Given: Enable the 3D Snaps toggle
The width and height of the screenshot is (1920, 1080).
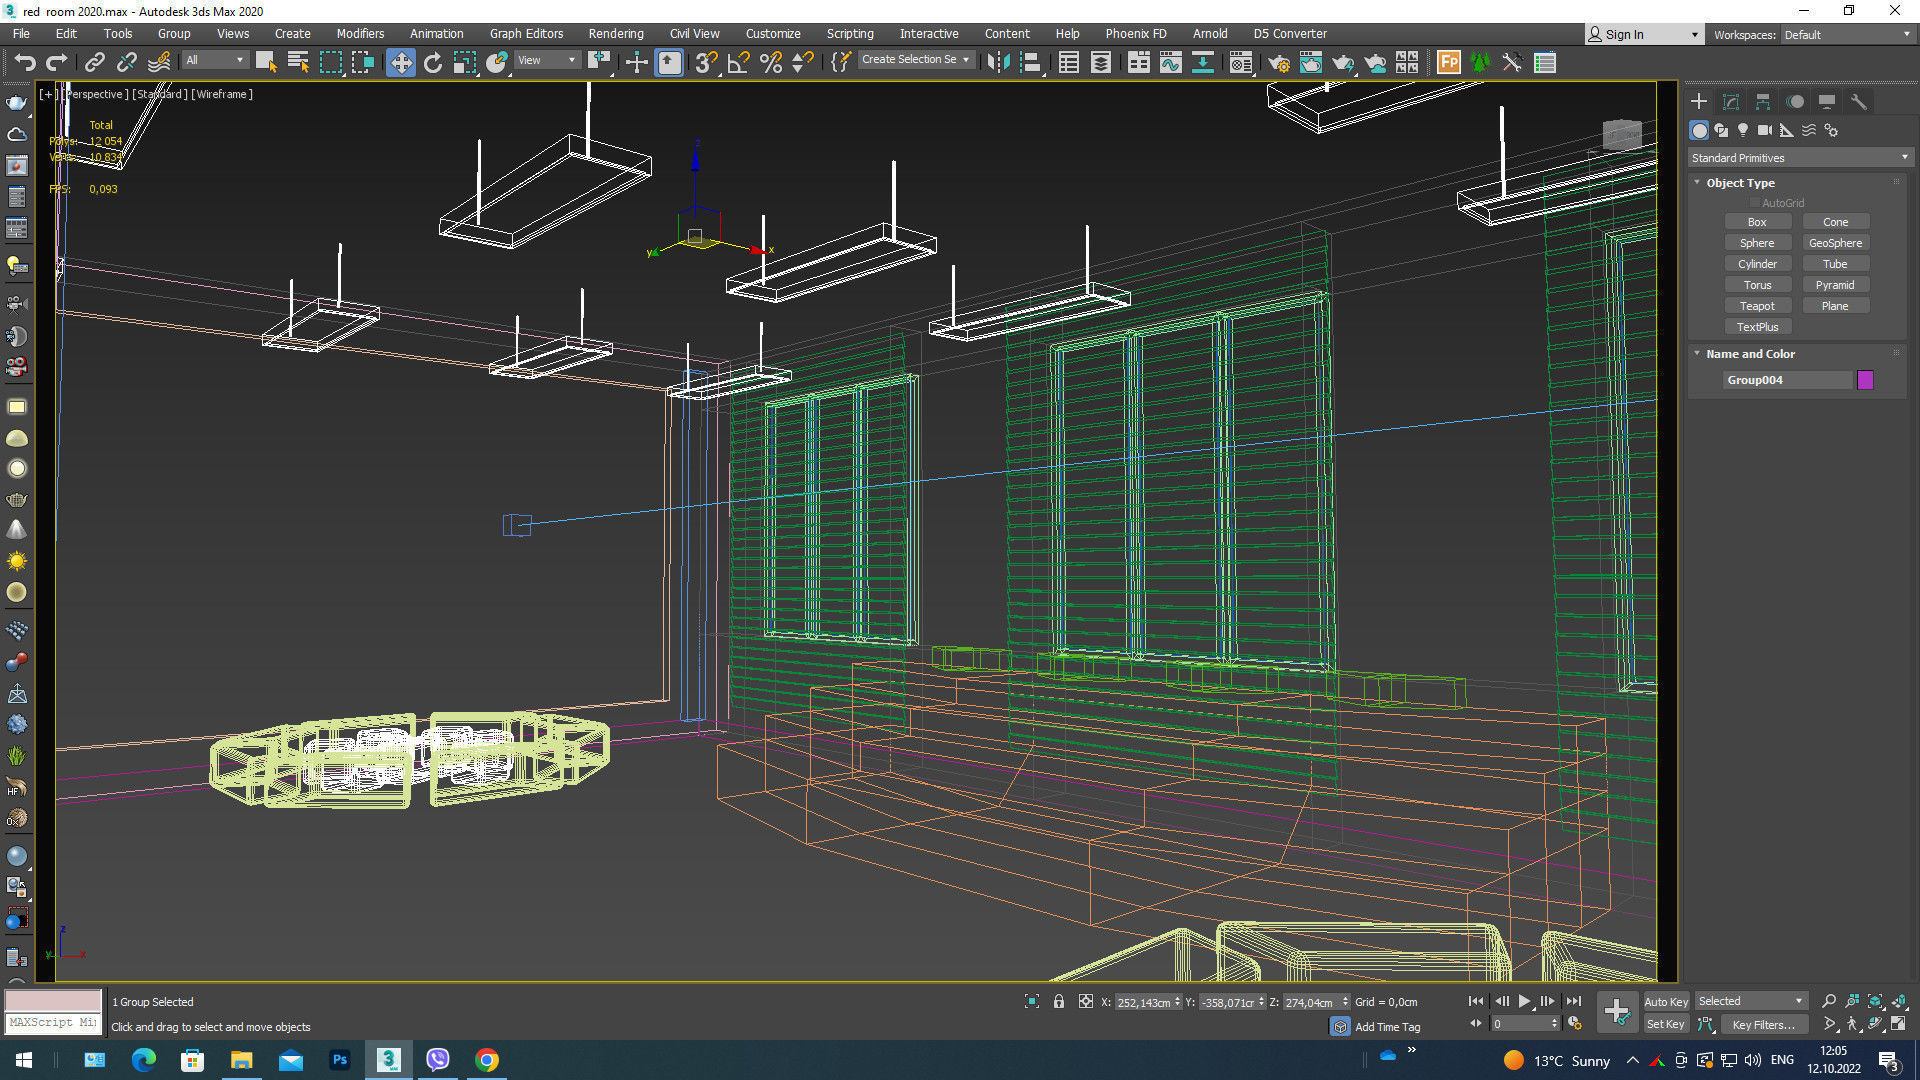Looking at the screenshot, I should click(x=705, y=62).
